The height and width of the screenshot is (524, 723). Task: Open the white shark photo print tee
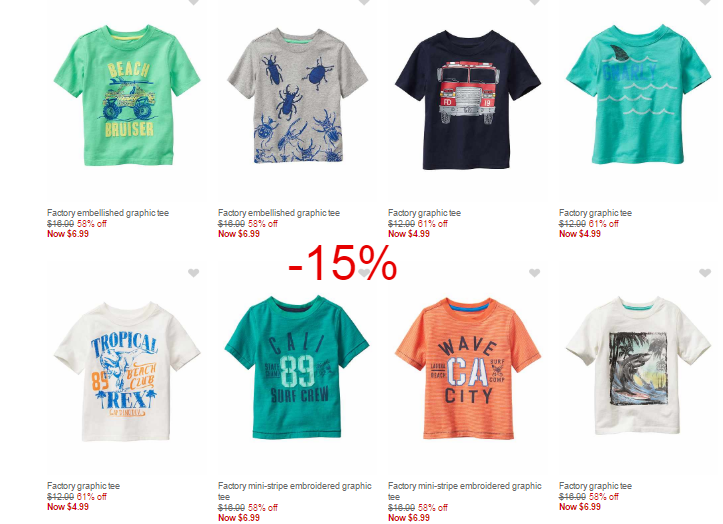tap(639, 366)
